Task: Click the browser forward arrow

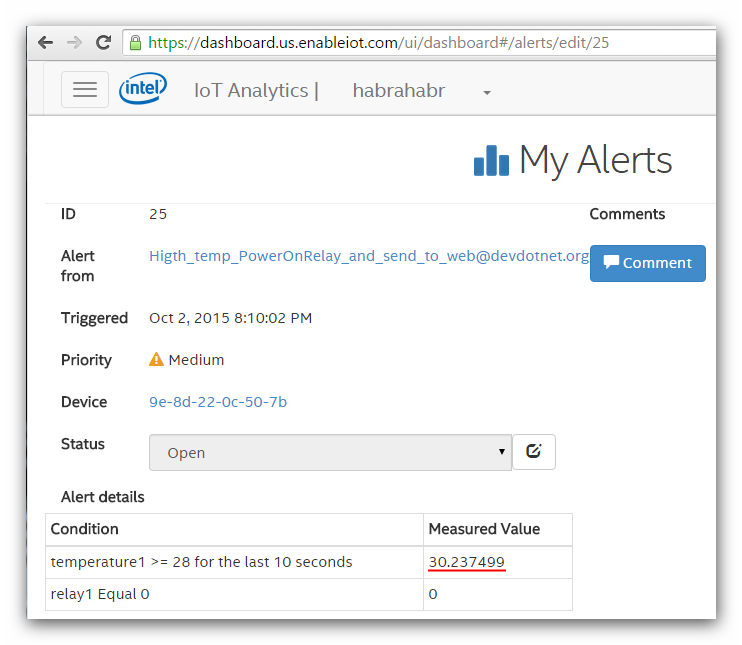Action: tap(74, 43)
